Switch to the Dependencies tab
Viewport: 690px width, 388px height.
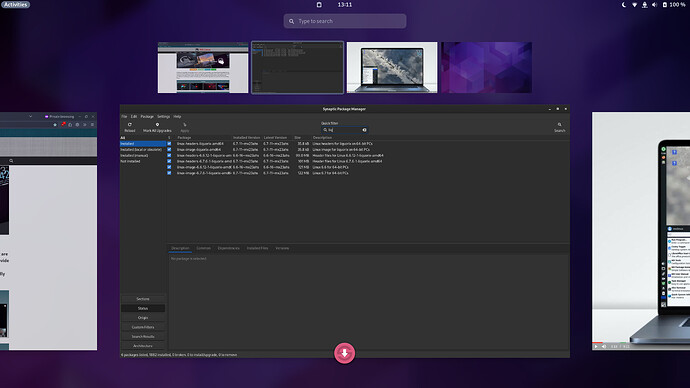(228, 248)
